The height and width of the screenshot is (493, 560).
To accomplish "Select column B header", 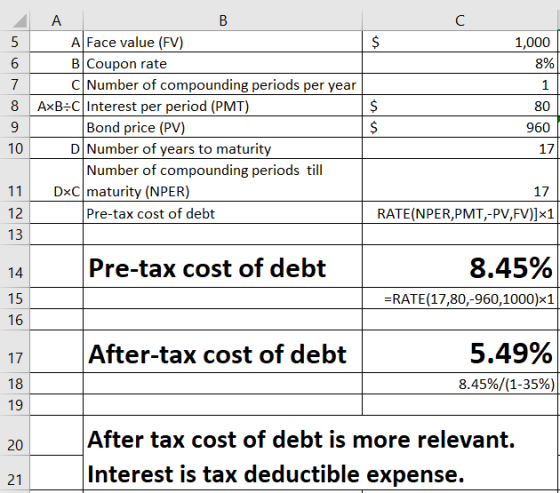I will tap(223, 20).
